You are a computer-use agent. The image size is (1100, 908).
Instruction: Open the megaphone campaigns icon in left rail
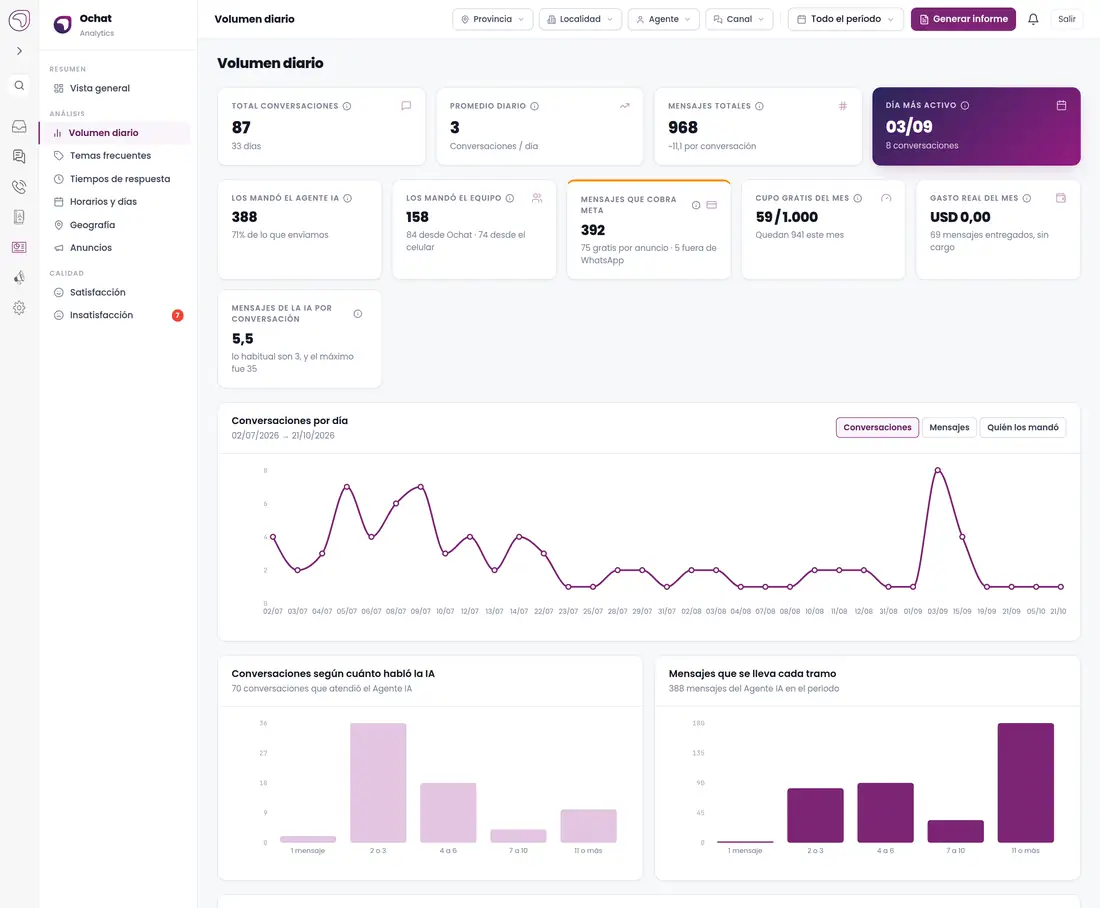(20, 277)
